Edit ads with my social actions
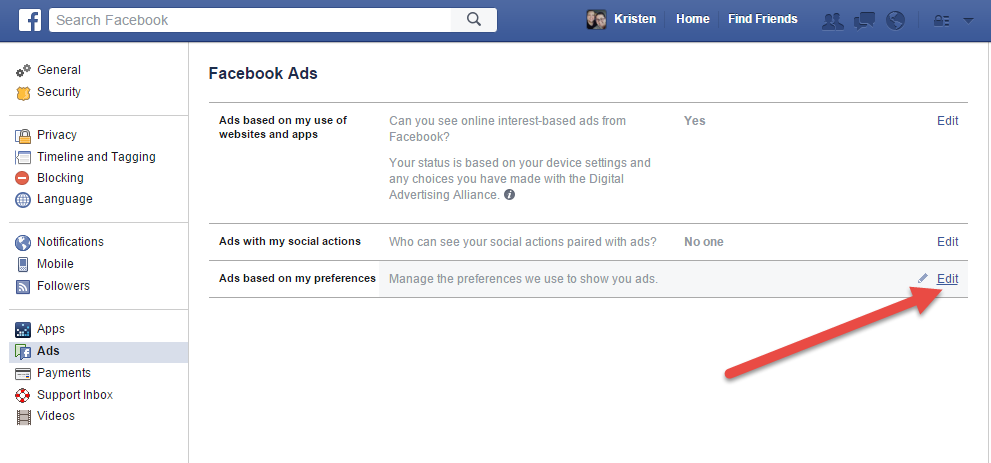The width and height of the screenshot is (991, 463). tap(947, 241)
